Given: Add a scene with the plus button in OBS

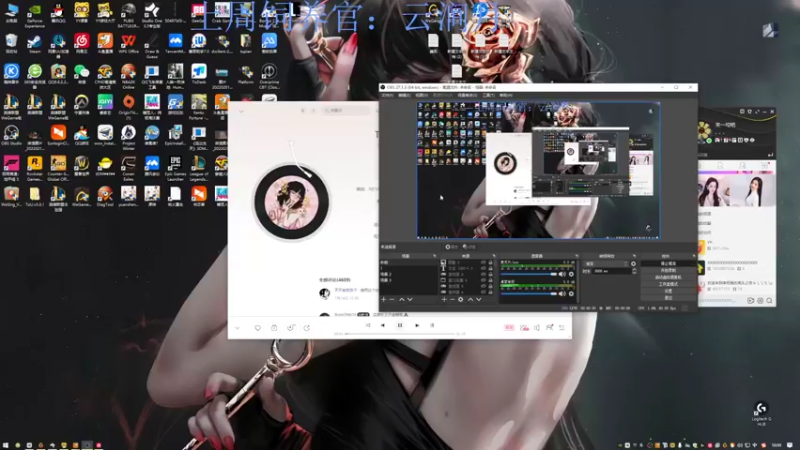Looking at the screenshot, I should click(383, 299).
